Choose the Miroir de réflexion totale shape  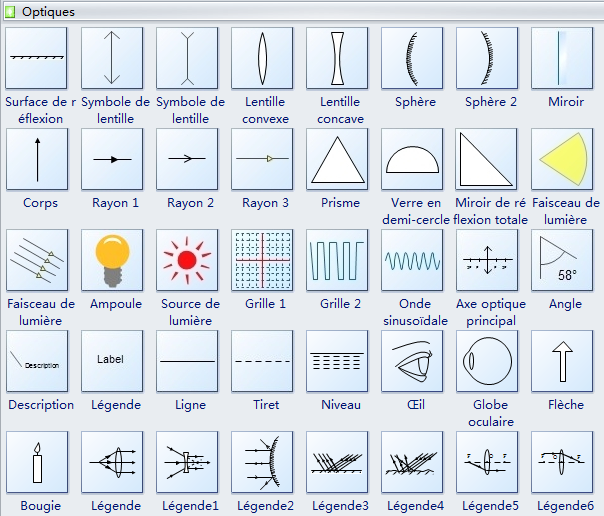(487, 159)
